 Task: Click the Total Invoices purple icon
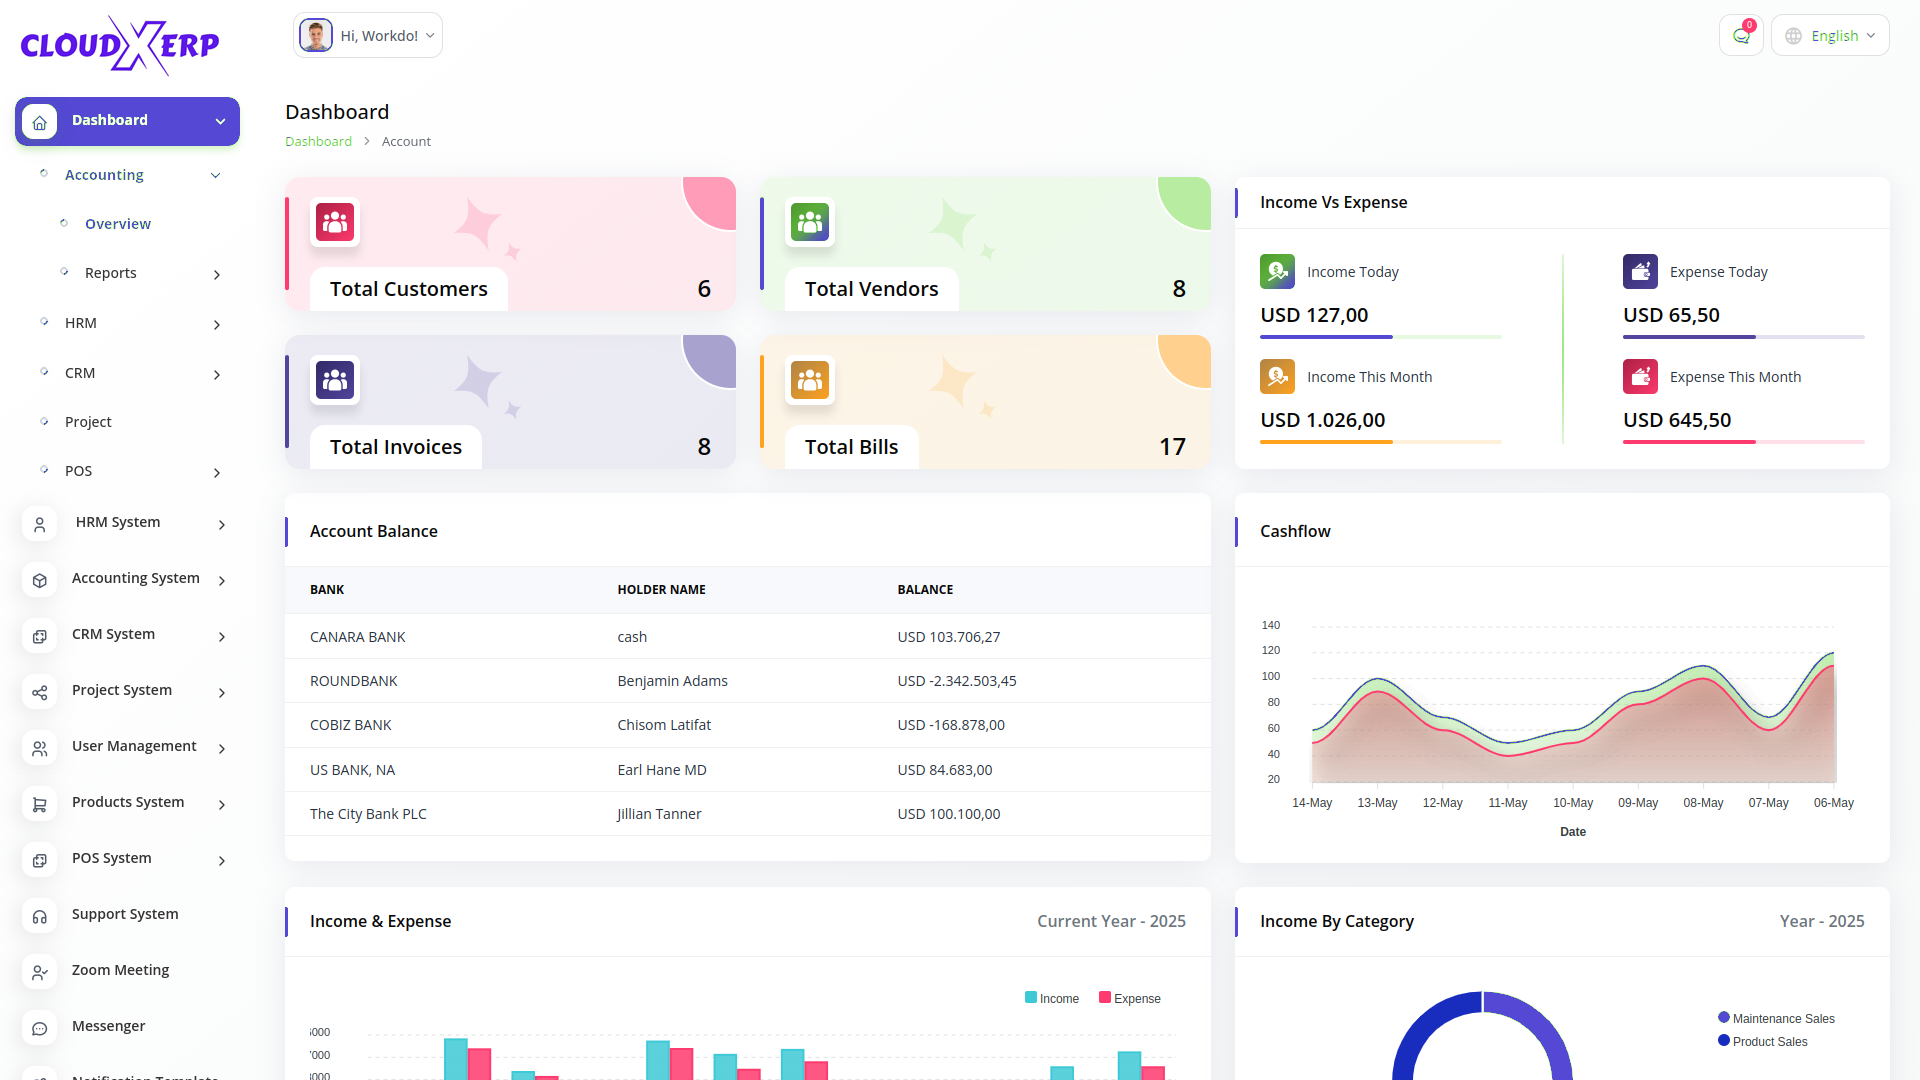tap(335, 380)
